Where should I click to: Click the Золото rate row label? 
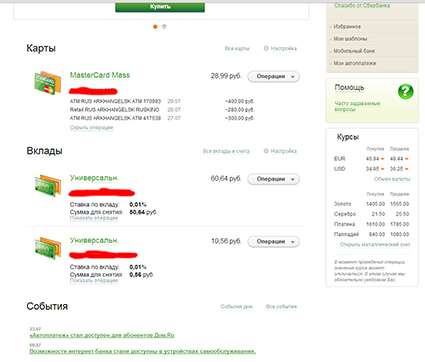tap(342, 204)
